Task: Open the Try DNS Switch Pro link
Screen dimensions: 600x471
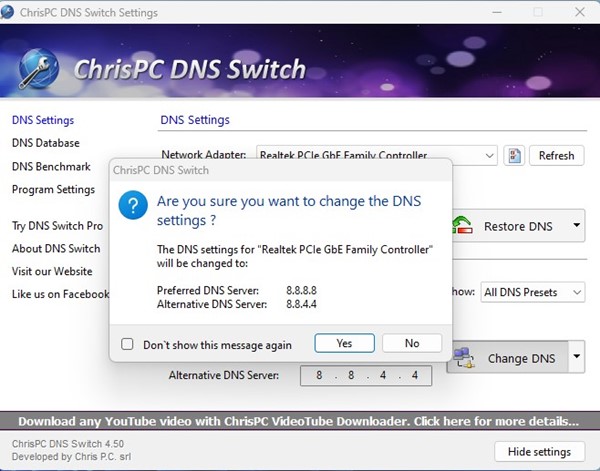Action: click(x=57, y=226)
